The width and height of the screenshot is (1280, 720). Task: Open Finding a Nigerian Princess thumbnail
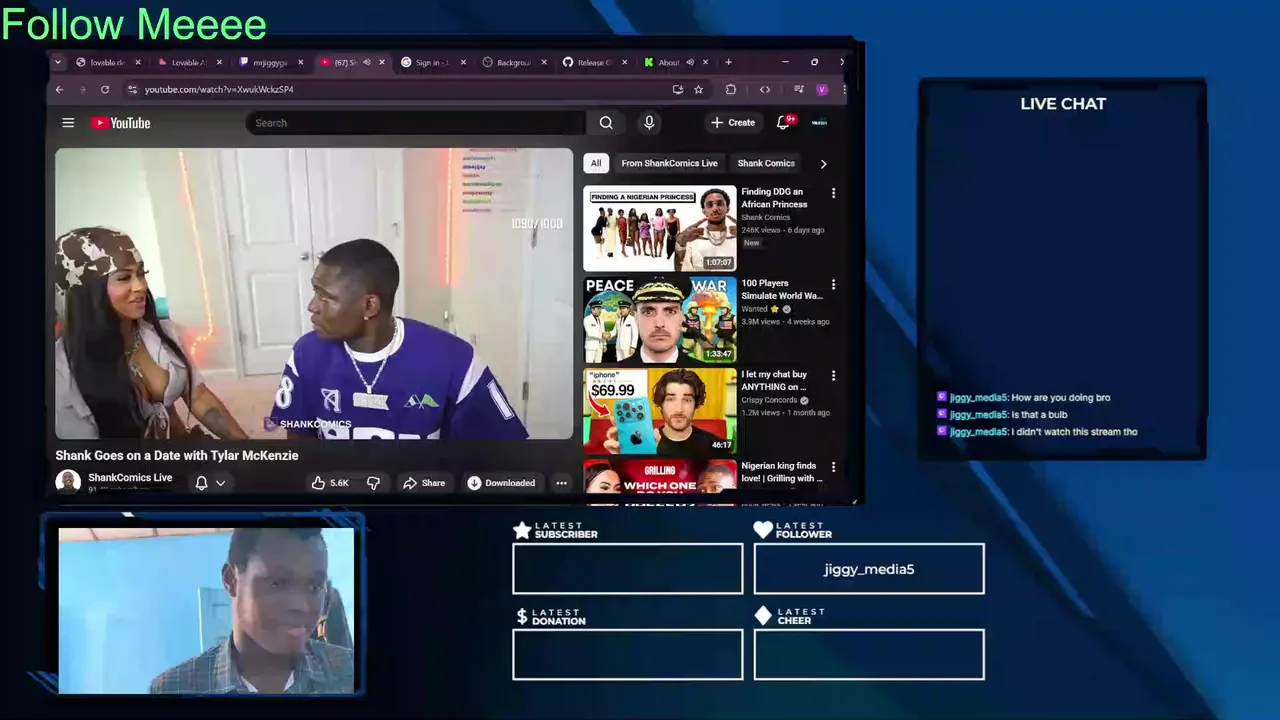tap(660, 228)
